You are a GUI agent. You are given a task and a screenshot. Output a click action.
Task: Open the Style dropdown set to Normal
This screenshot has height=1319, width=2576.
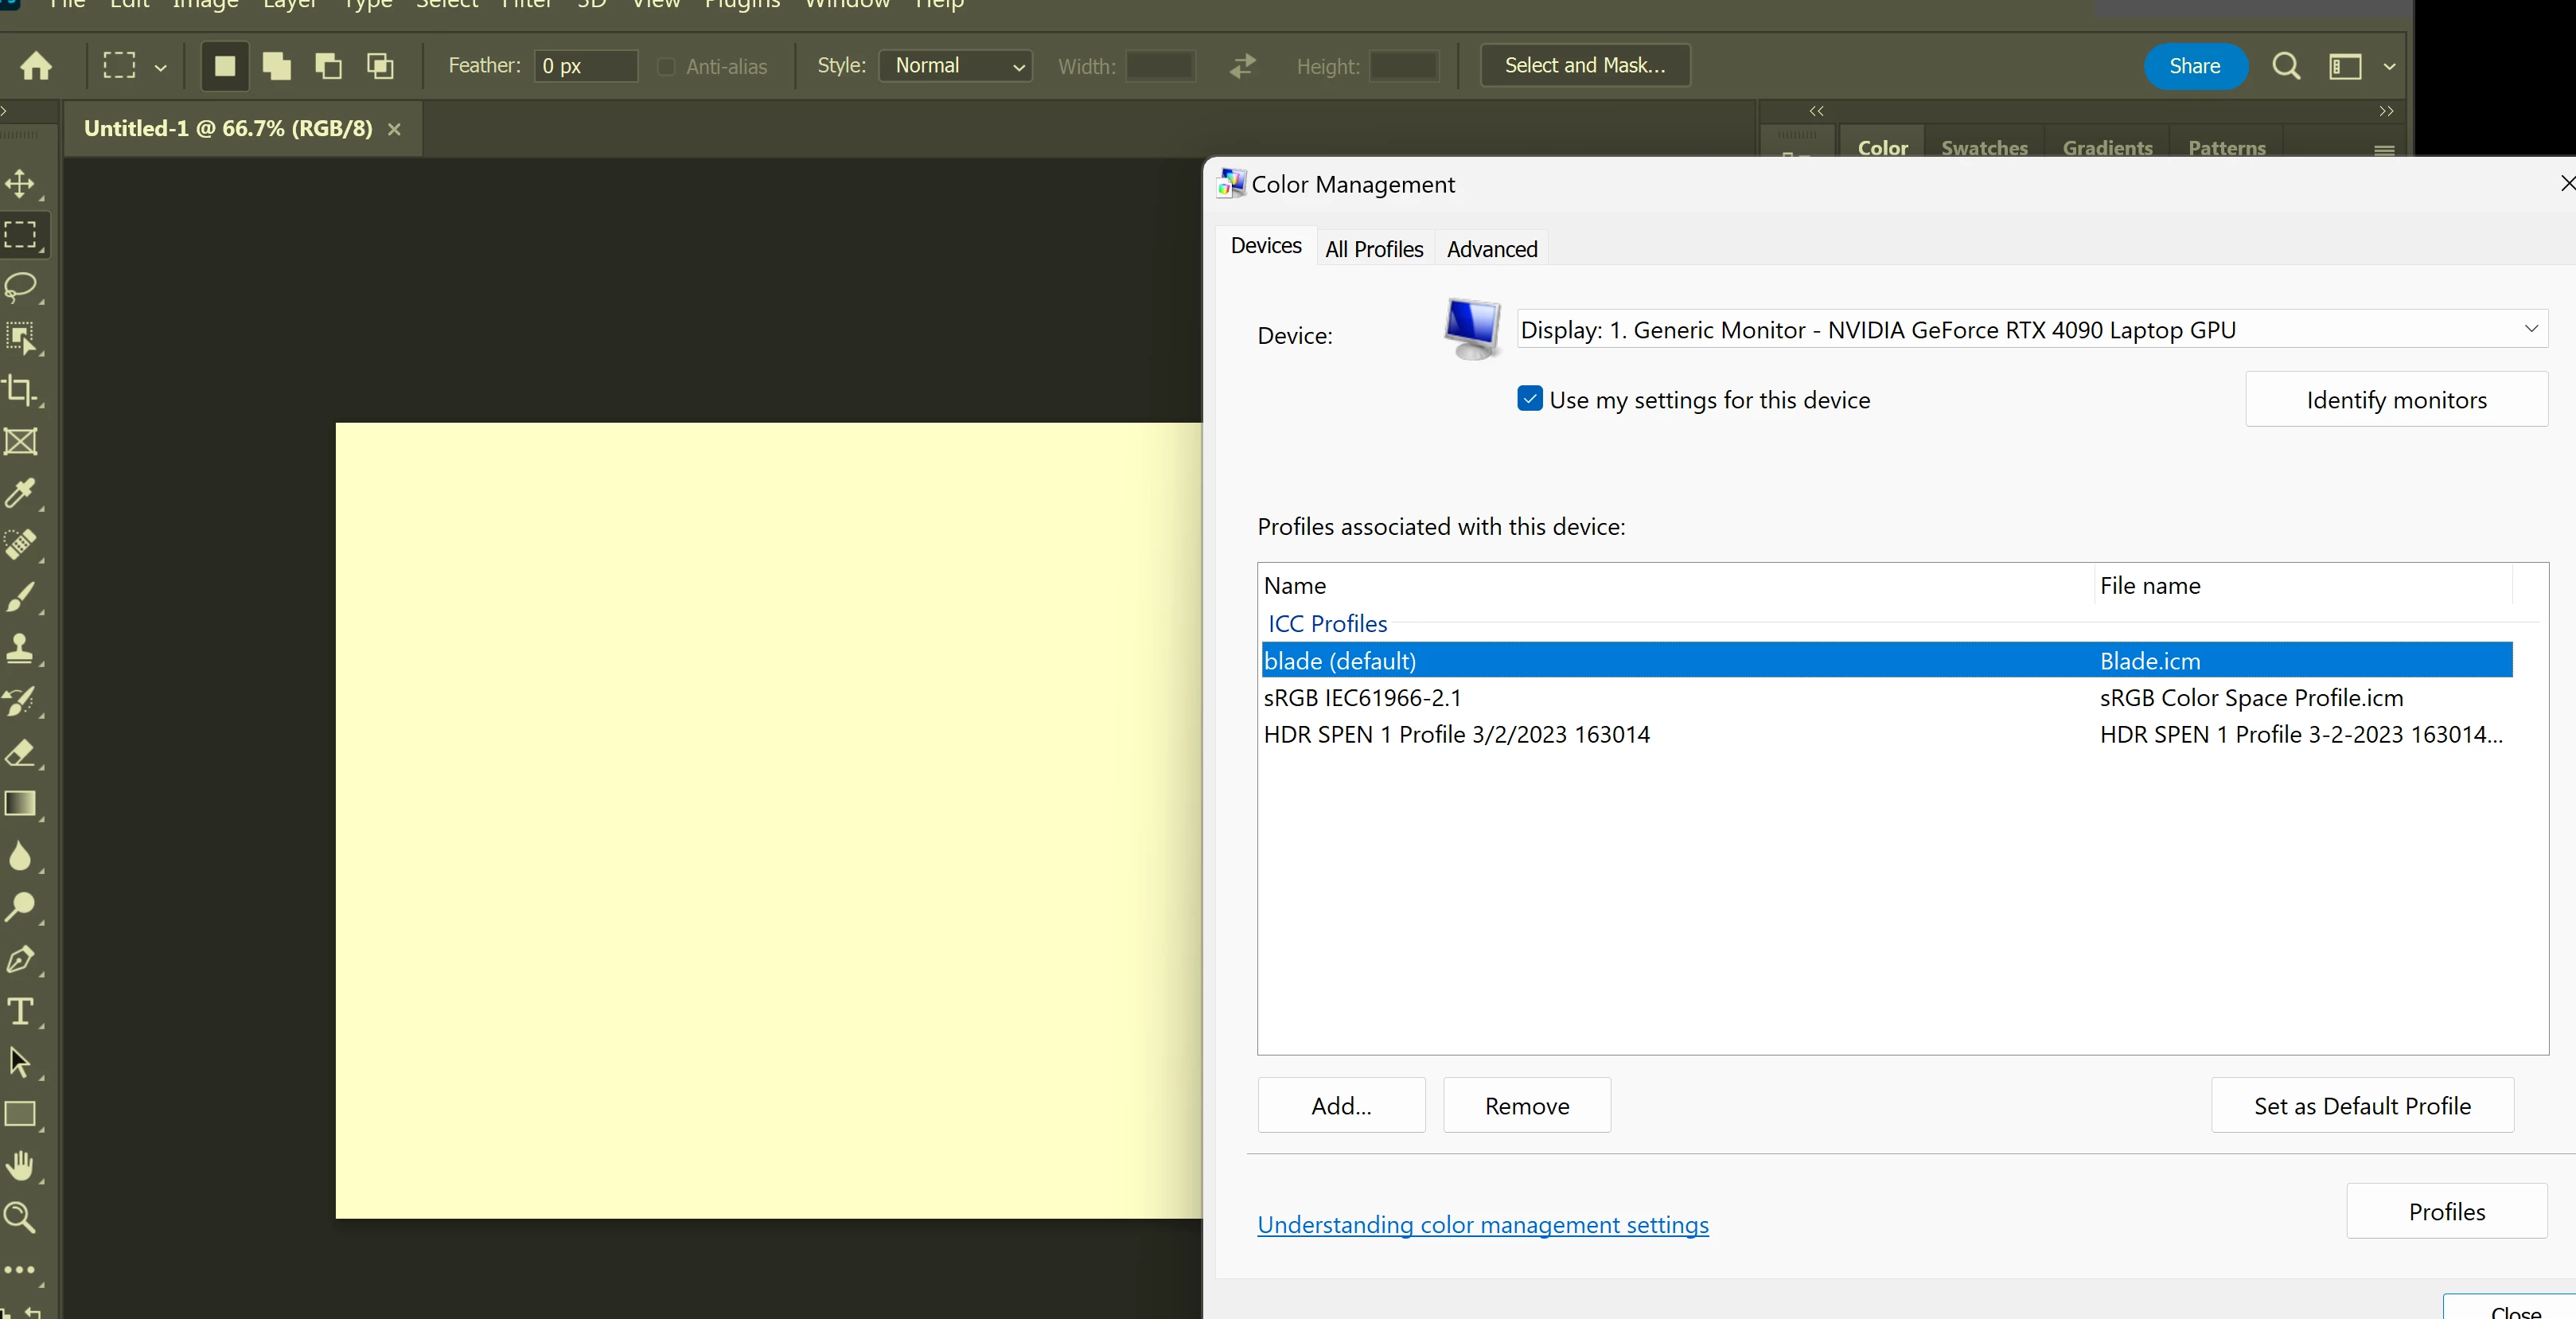pyautogui.click(x=956, y=66)
